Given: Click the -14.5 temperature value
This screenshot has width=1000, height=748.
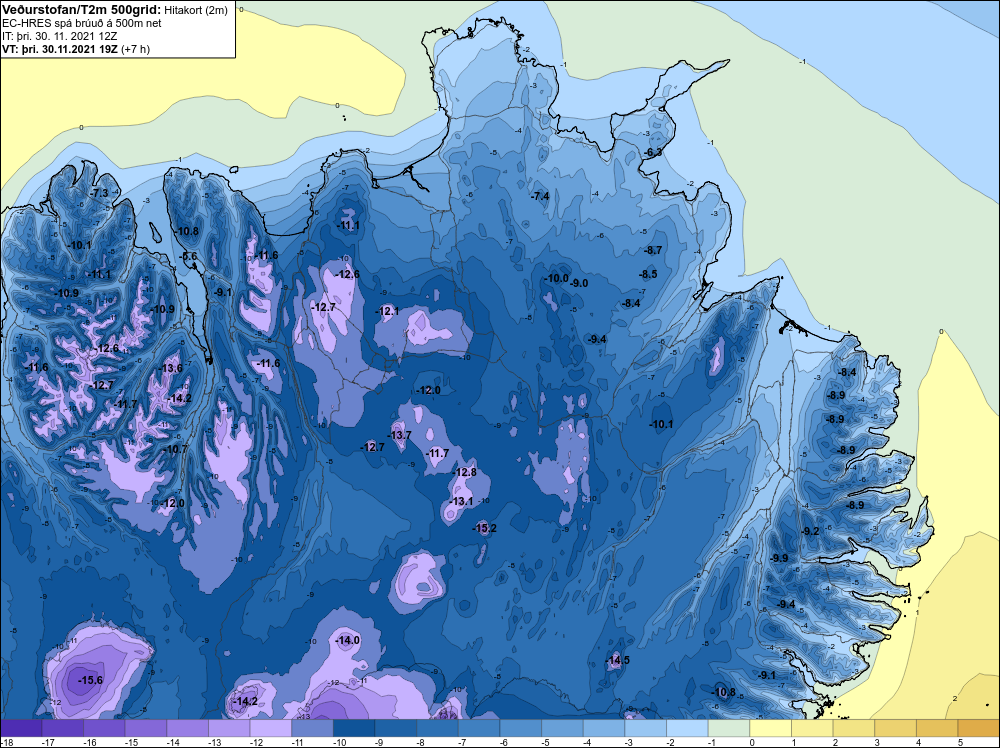Looking at the screenshot, I should tap(617, 660).
